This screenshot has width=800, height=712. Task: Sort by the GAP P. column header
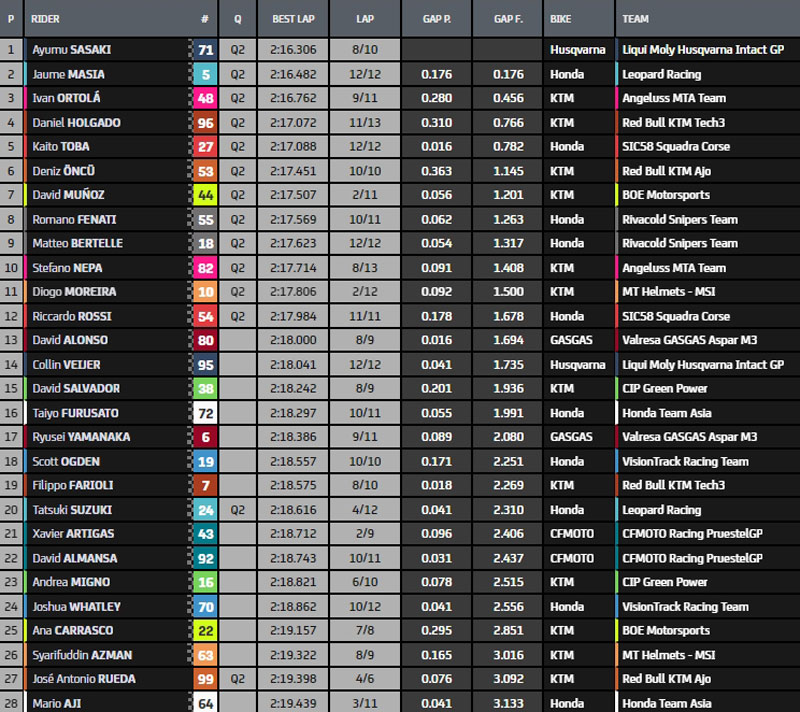point(436,19)
